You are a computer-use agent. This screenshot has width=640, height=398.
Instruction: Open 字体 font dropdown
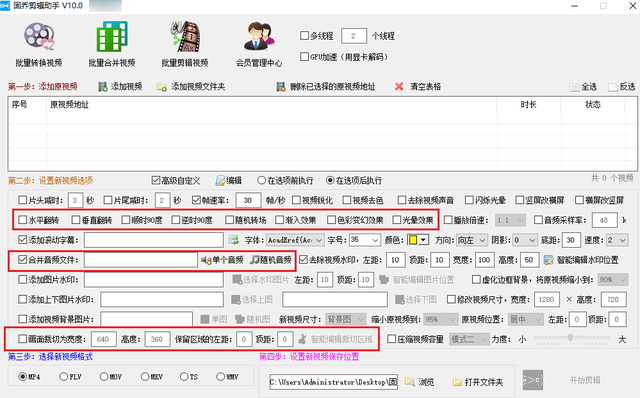click(296, 240)
